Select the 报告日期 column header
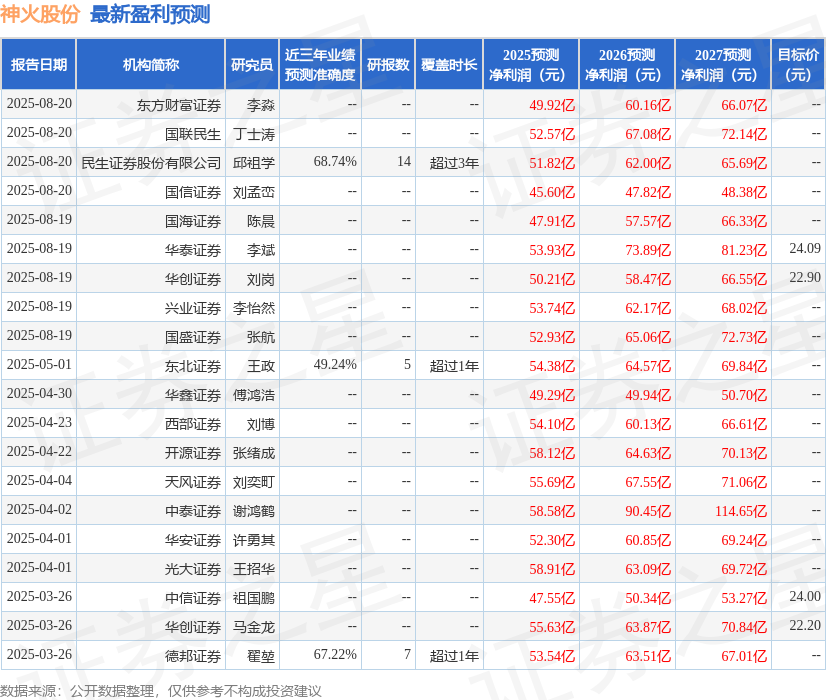 point(39,64)
